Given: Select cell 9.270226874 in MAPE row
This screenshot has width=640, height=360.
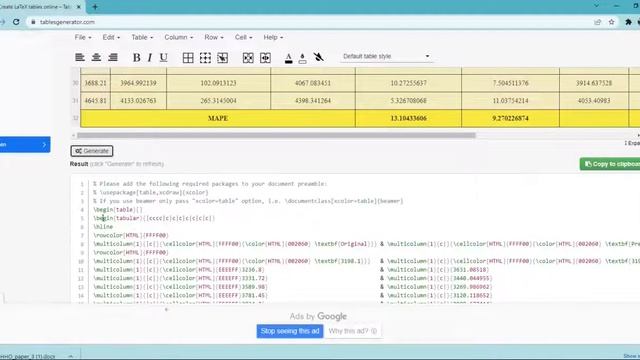Looking at the screenshot, I should pos(510,118).
